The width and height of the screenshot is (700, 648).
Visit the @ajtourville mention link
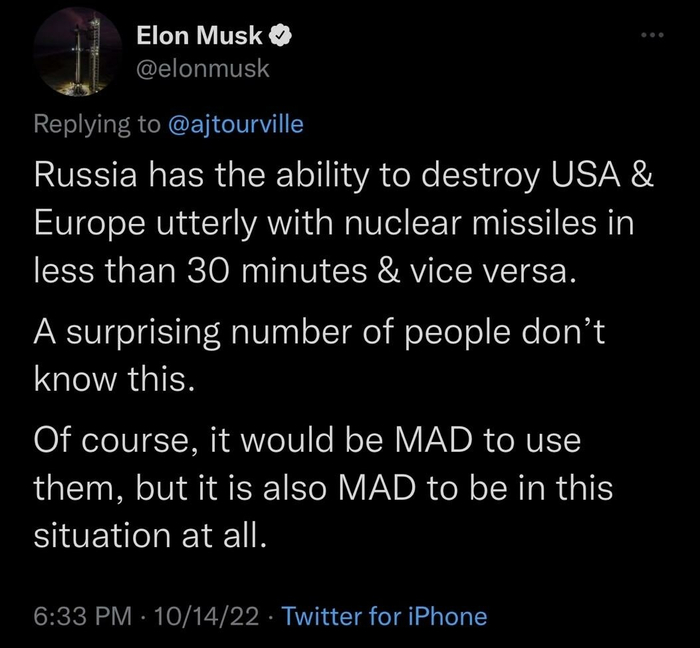point(233,124)
